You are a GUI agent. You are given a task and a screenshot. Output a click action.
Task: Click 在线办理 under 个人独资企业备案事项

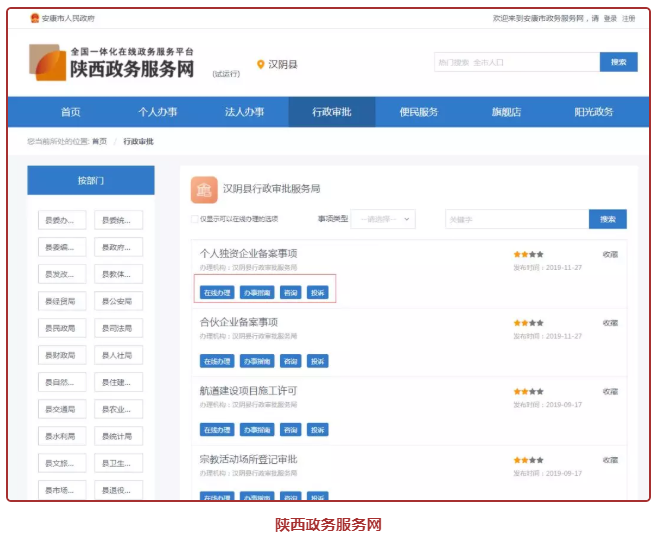217,293
